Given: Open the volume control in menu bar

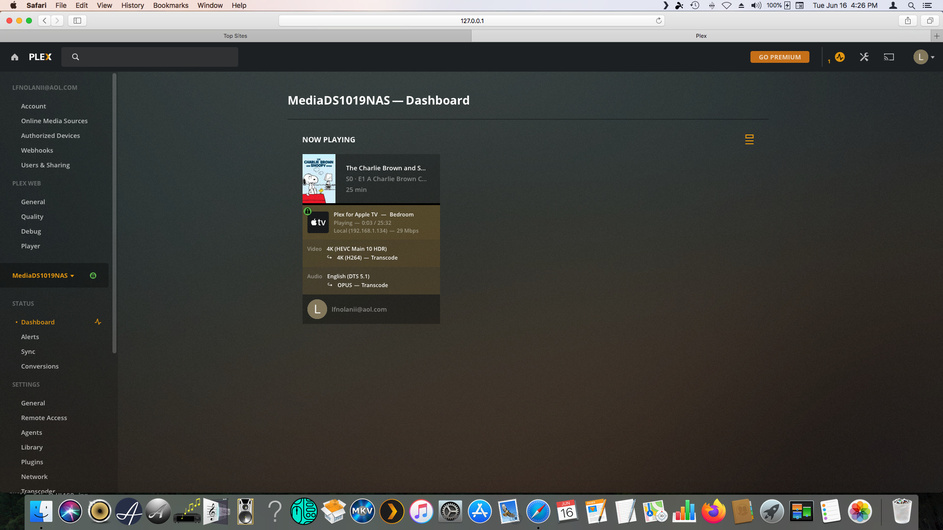Looking at the screenshot, I should click(756, 5).
